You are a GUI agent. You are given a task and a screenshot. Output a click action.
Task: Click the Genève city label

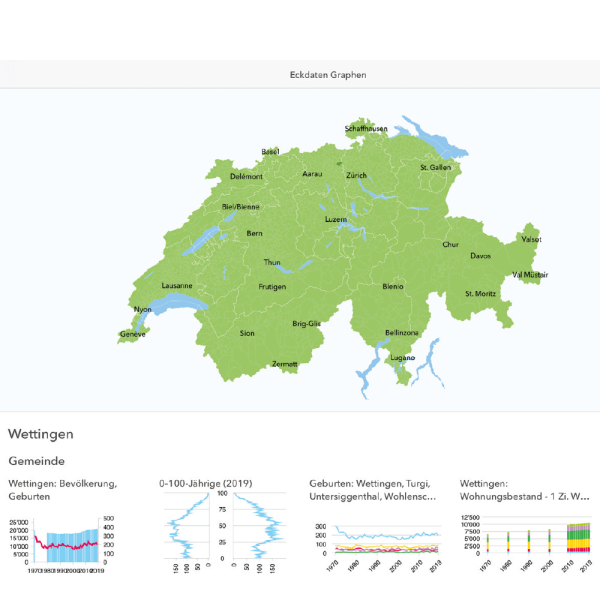coord(132,334)
